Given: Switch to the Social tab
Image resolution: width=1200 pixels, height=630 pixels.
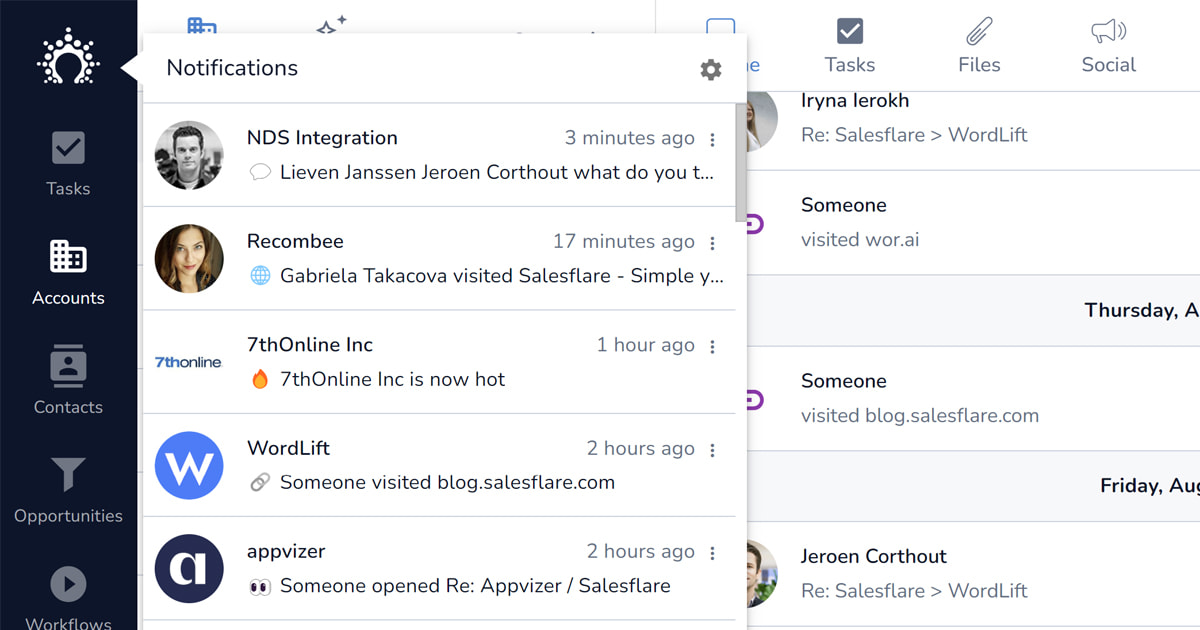Looking at the screenshot, I should point(1108,45).
